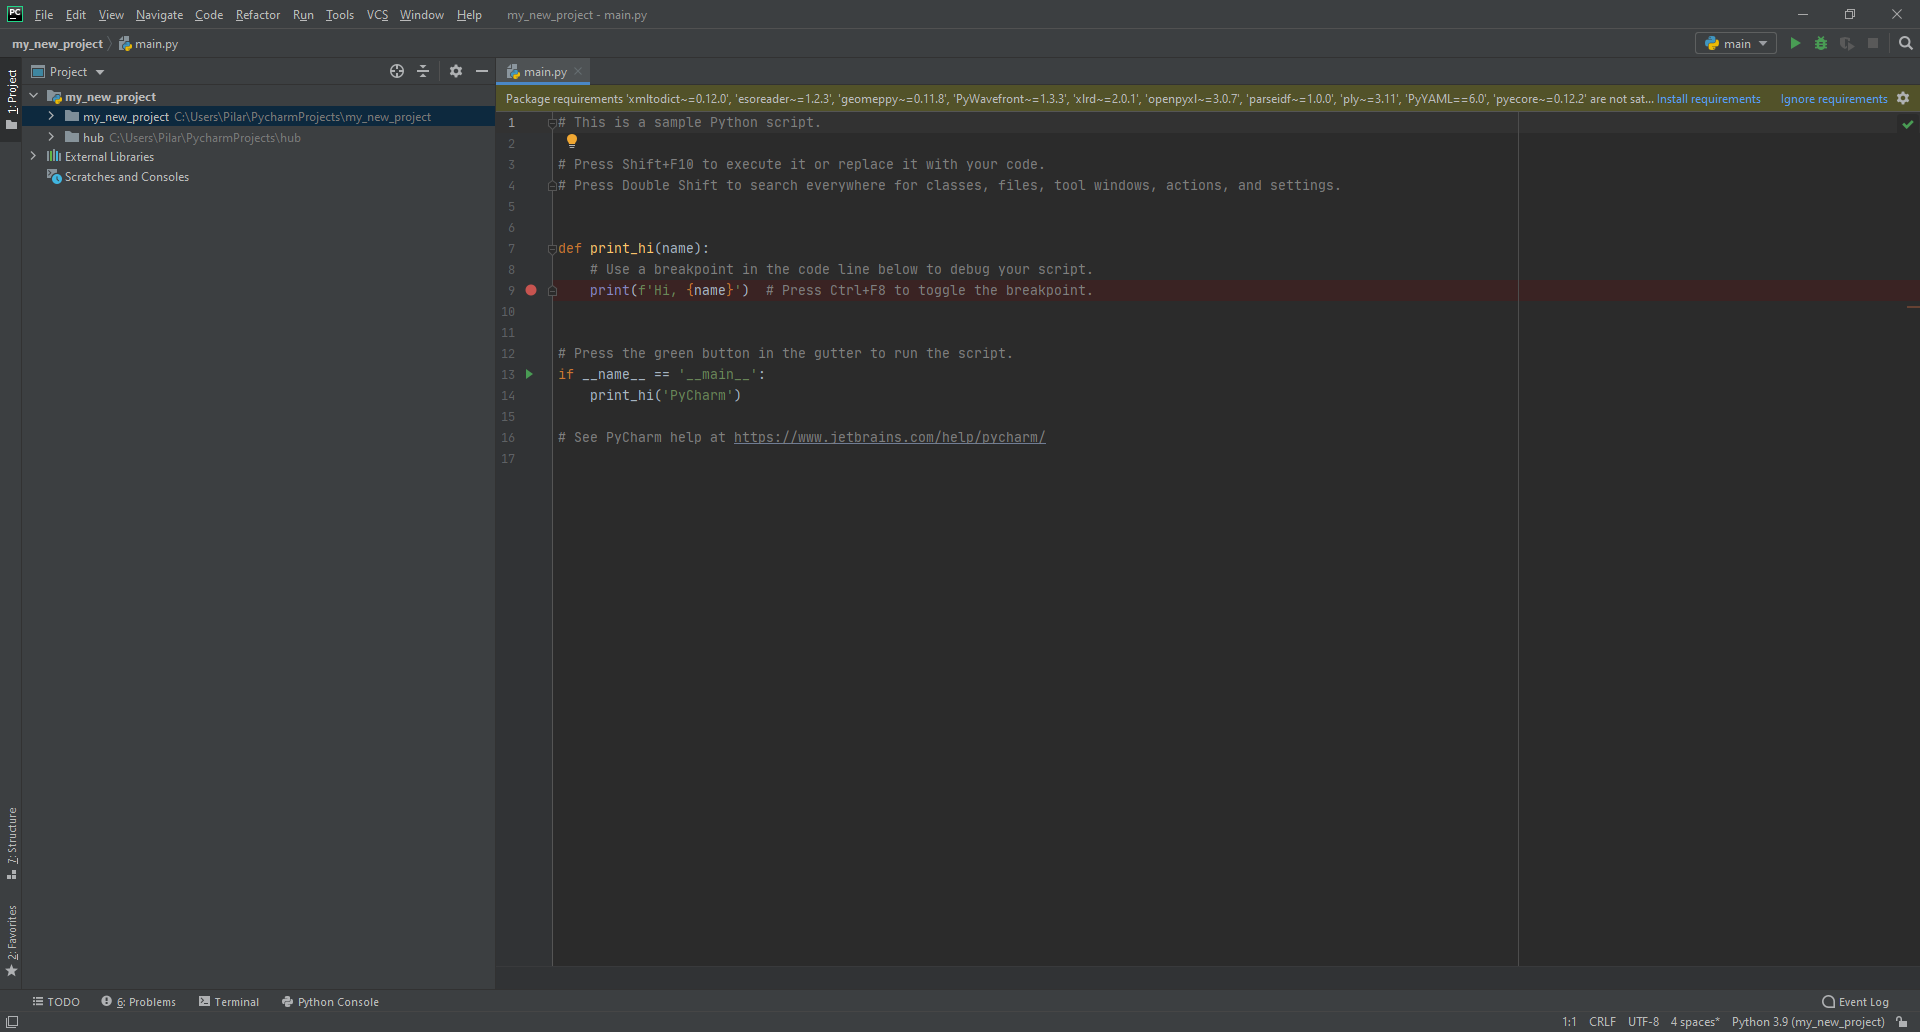This screenshot has width=1920, height=1032.
Task: Start the debugger using the bug icon
Action: (x=1821, y=43)
